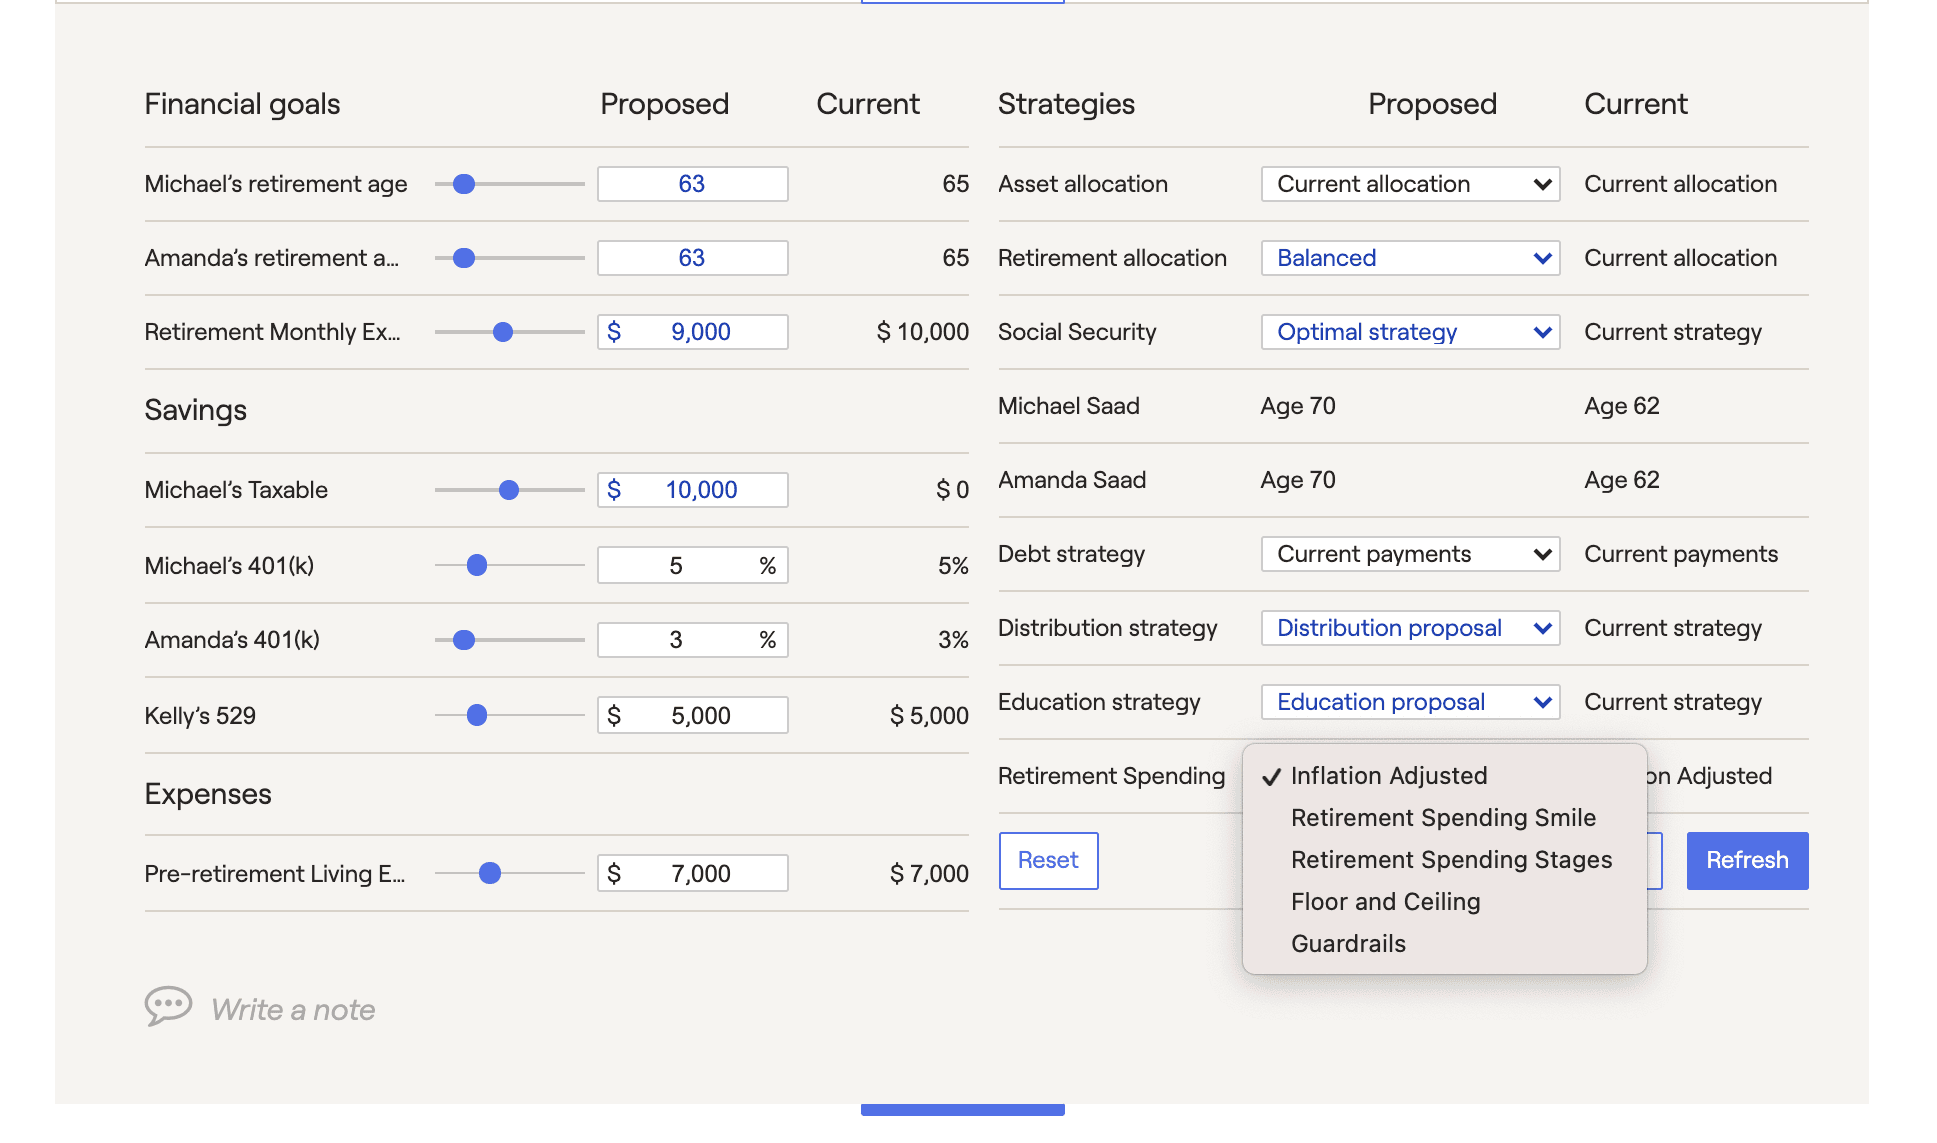Click the slider for Michael's retirement age

[464, 184]
